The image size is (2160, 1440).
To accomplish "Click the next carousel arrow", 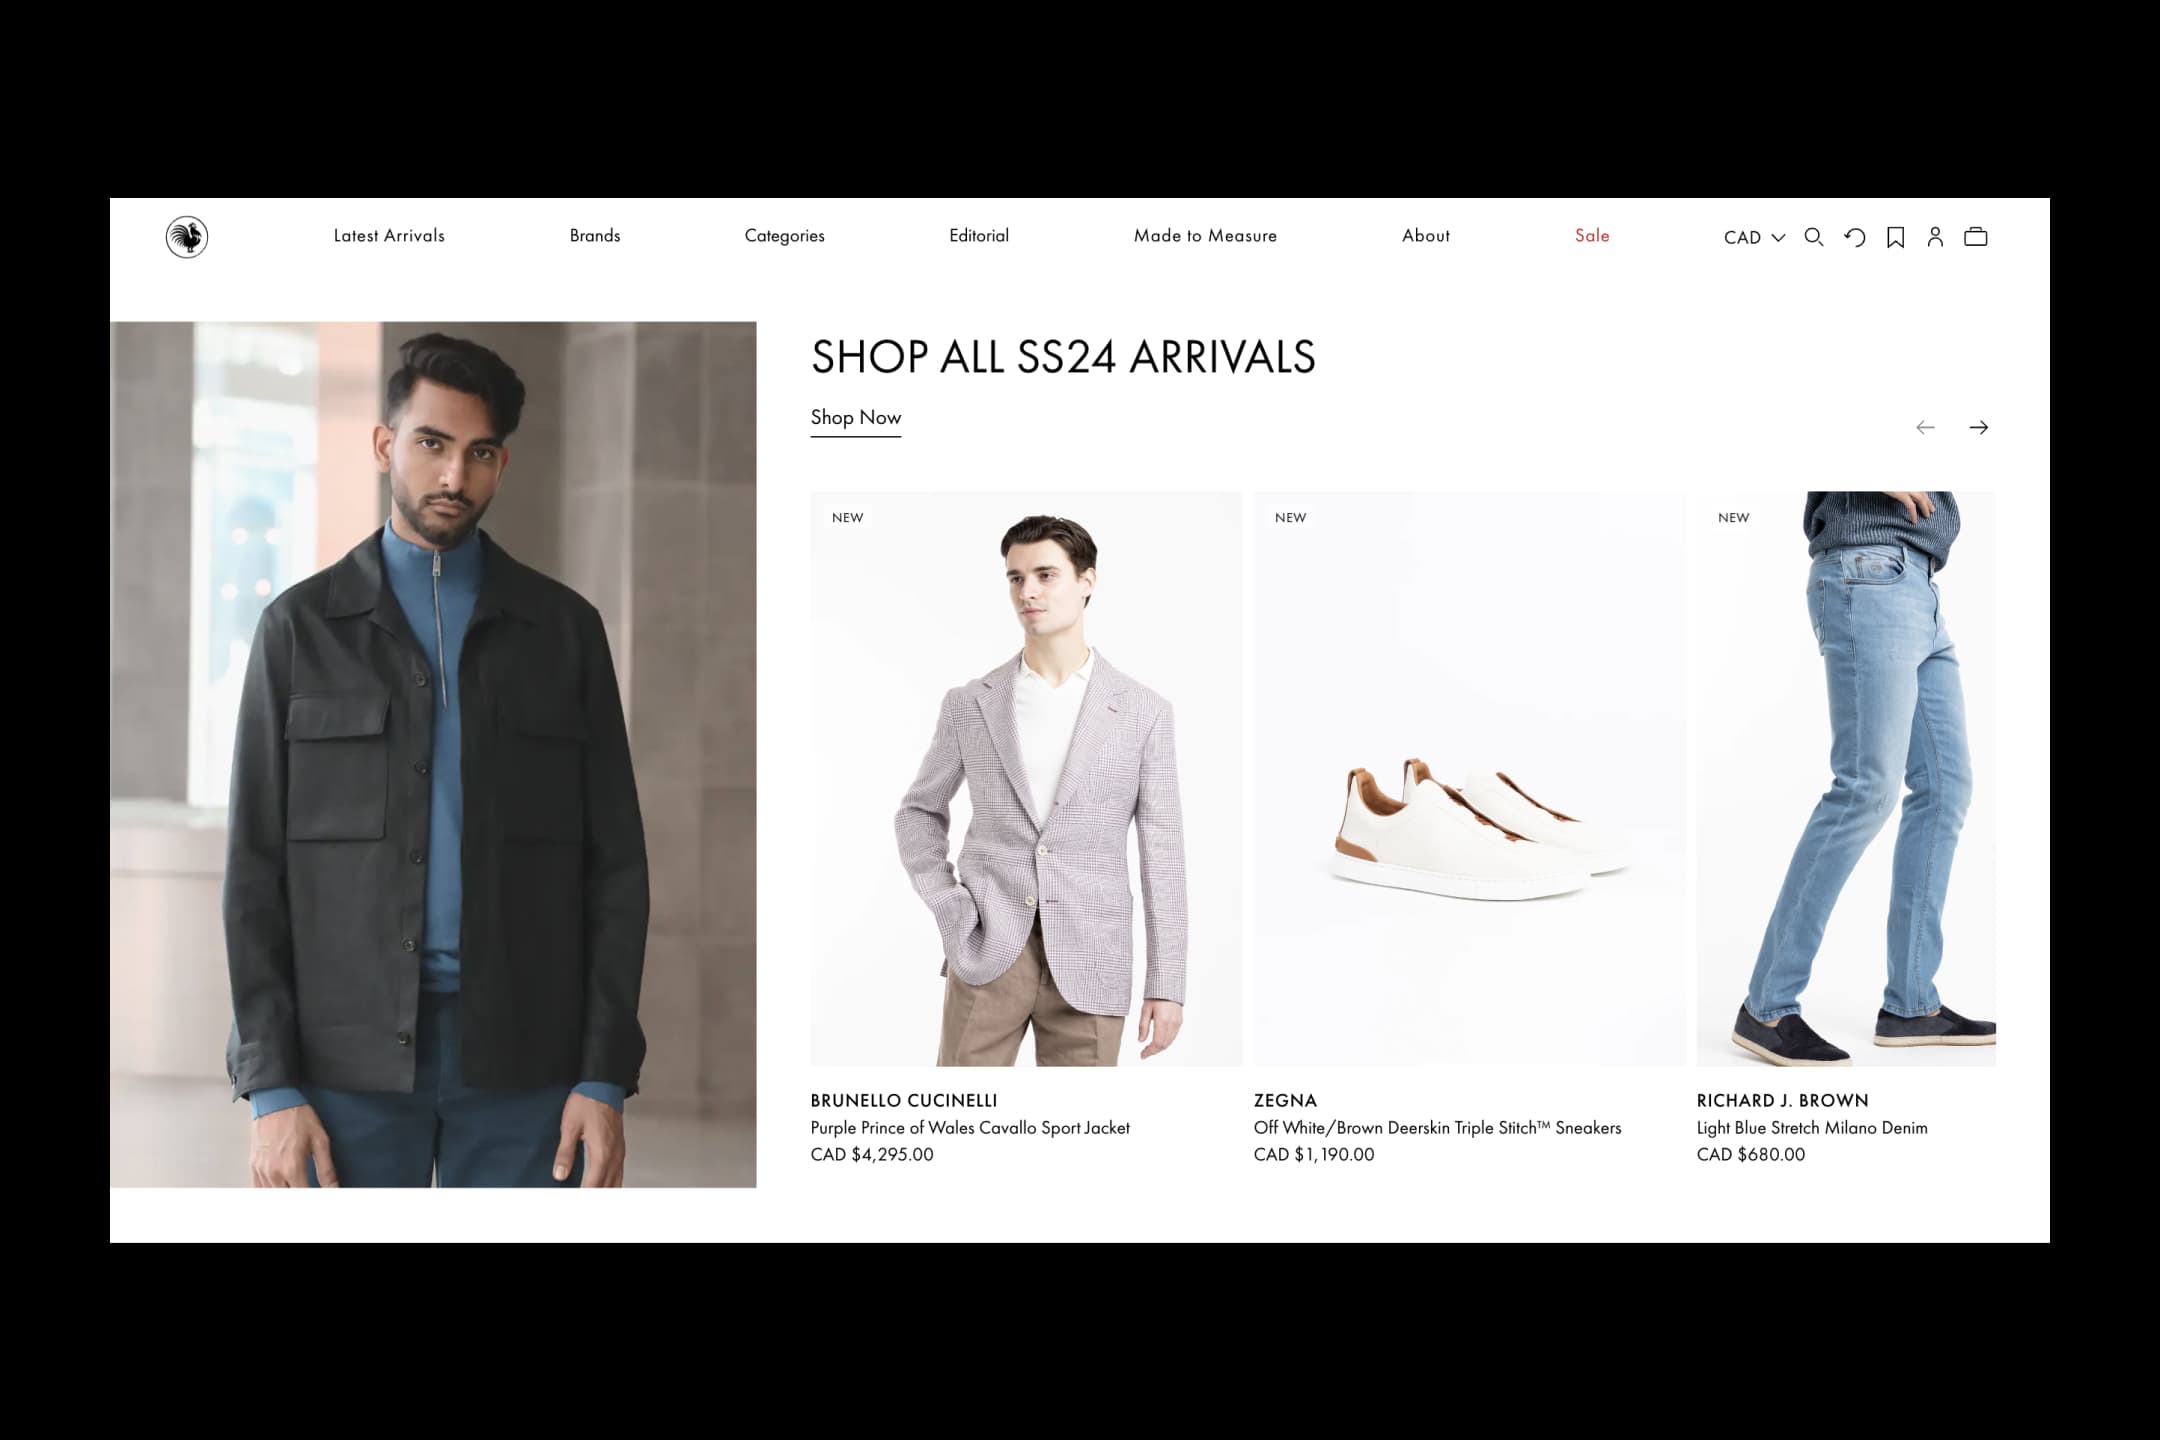I will pyautogui.click(x=1978, y=427).
